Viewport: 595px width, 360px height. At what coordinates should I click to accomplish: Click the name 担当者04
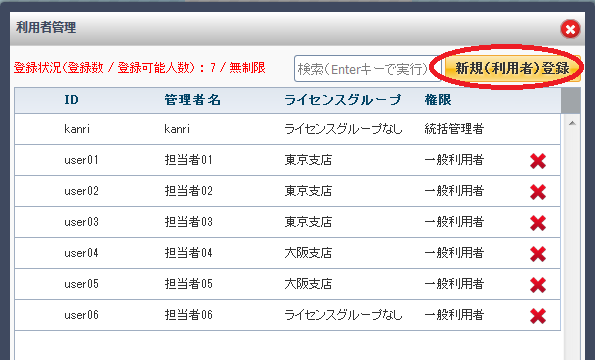(189, 253)
